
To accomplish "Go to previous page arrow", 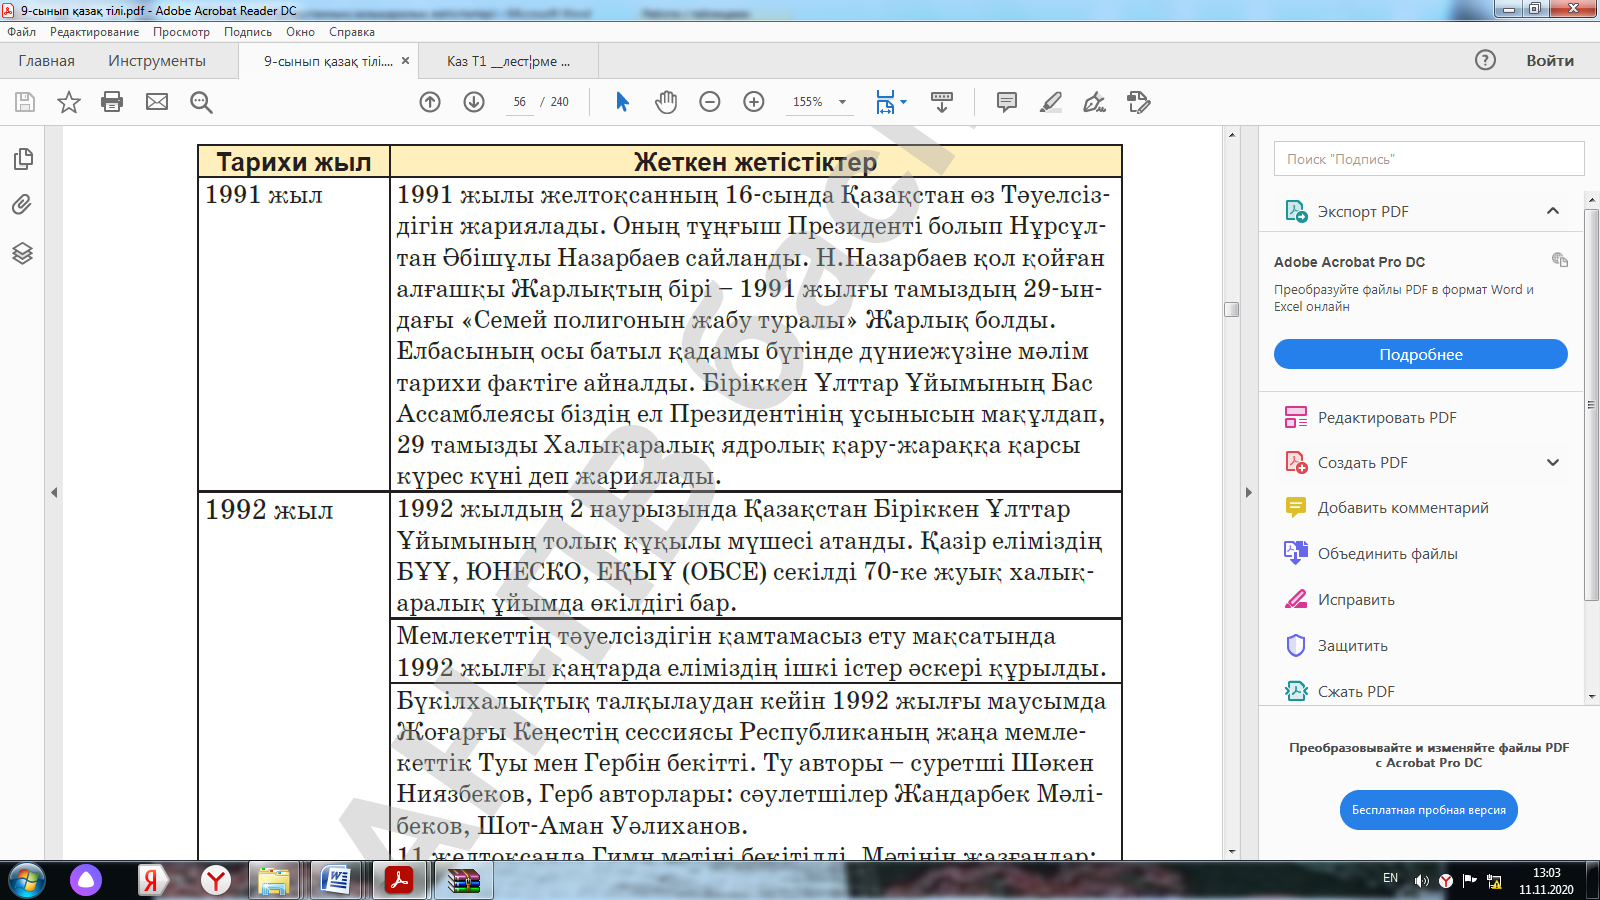I will 430,102.
